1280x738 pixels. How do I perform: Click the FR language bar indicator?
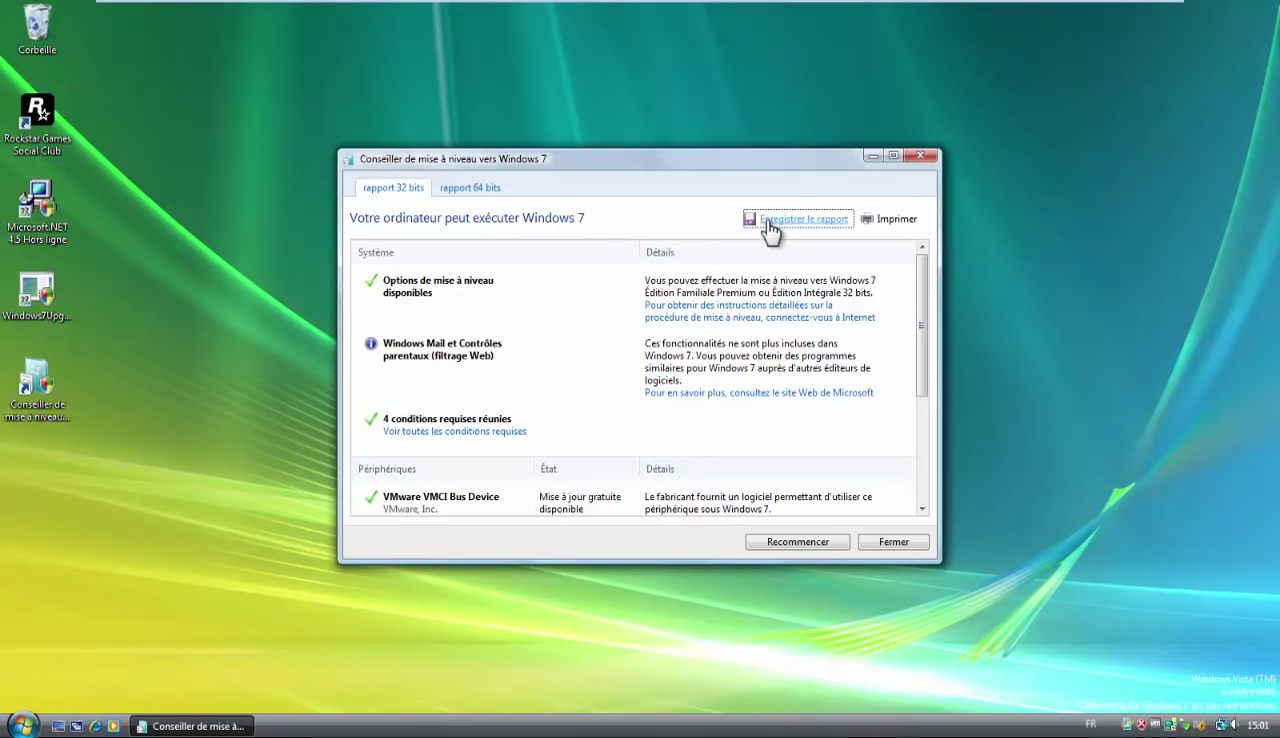[x=1090, y=724]
